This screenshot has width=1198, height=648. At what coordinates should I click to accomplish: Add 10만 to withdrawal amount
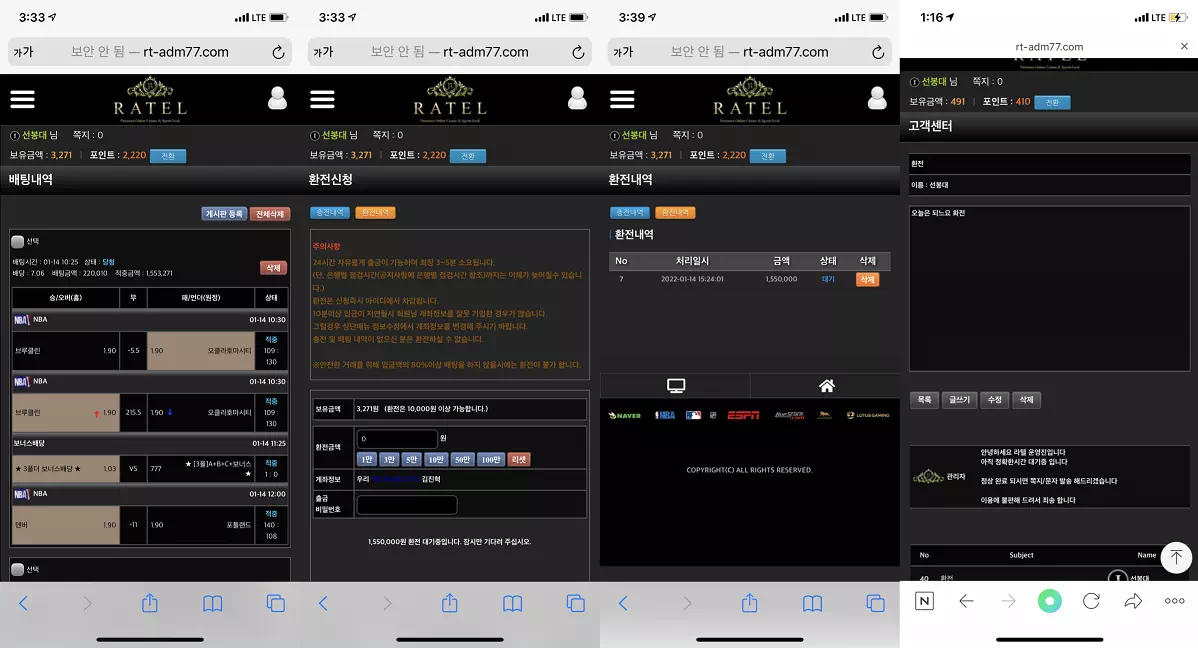(x=436, y=459)
